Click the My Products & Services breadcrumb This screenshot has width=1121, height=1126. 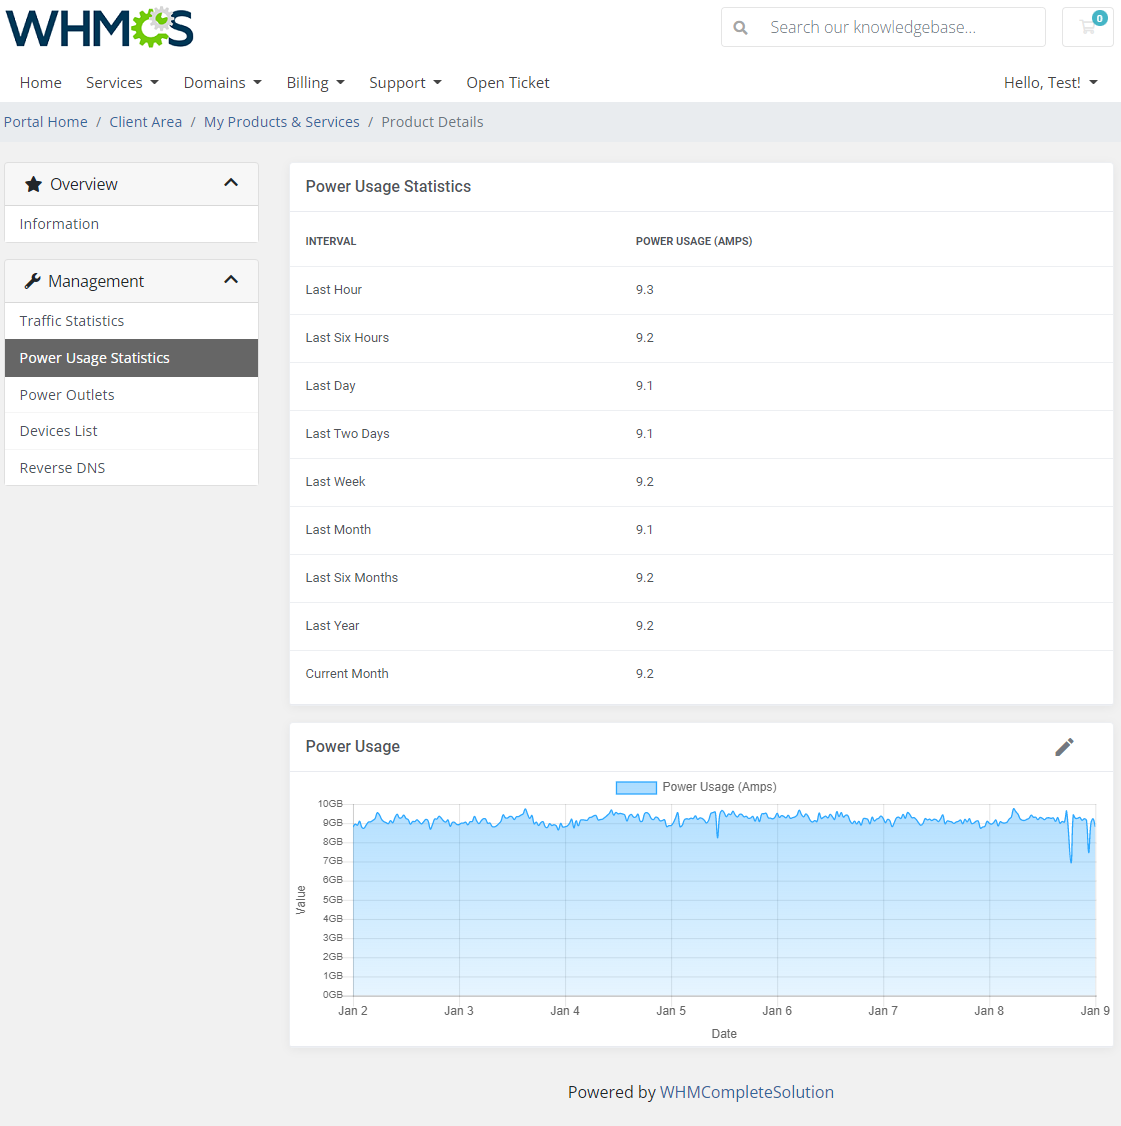[282, 122]
